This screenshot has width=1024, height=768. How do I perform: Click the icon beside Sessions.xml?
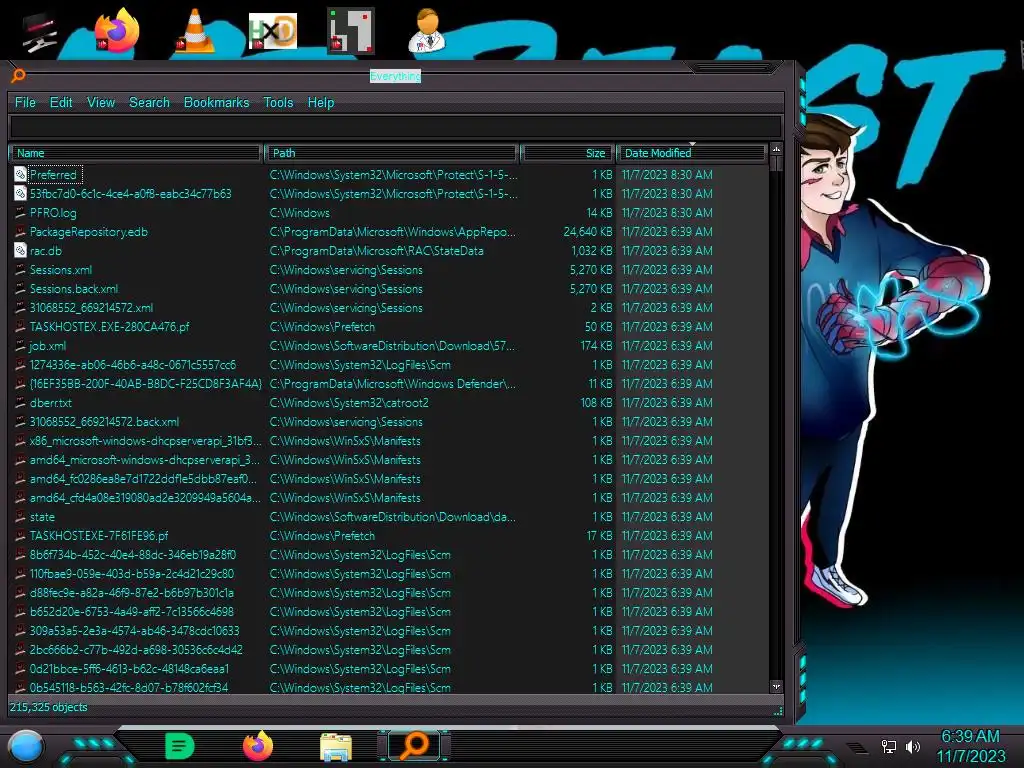pos(20,270)
